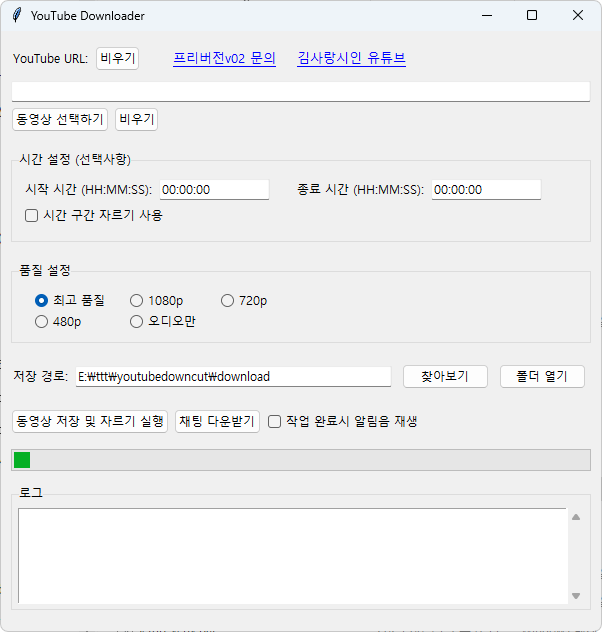The image size is (602, 632).
Task: Click the 저장 경로 path field
Action: point(233,376)
